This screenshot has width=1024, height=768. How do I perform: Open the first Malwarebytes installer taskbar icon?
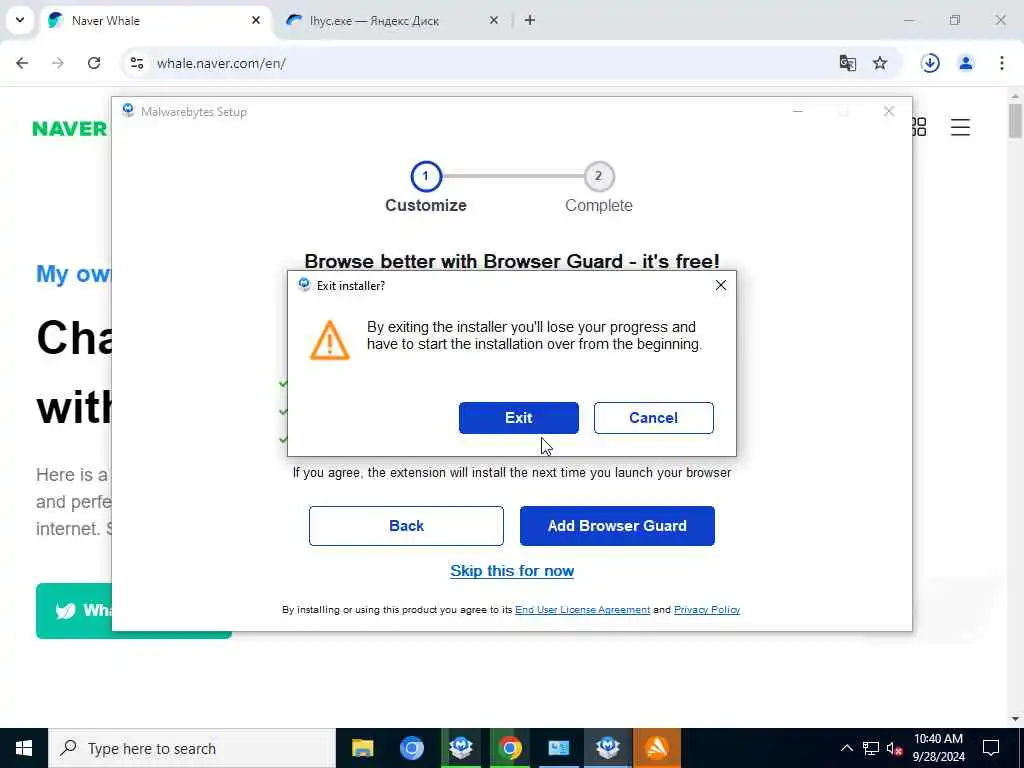click(x=461, y=748)
